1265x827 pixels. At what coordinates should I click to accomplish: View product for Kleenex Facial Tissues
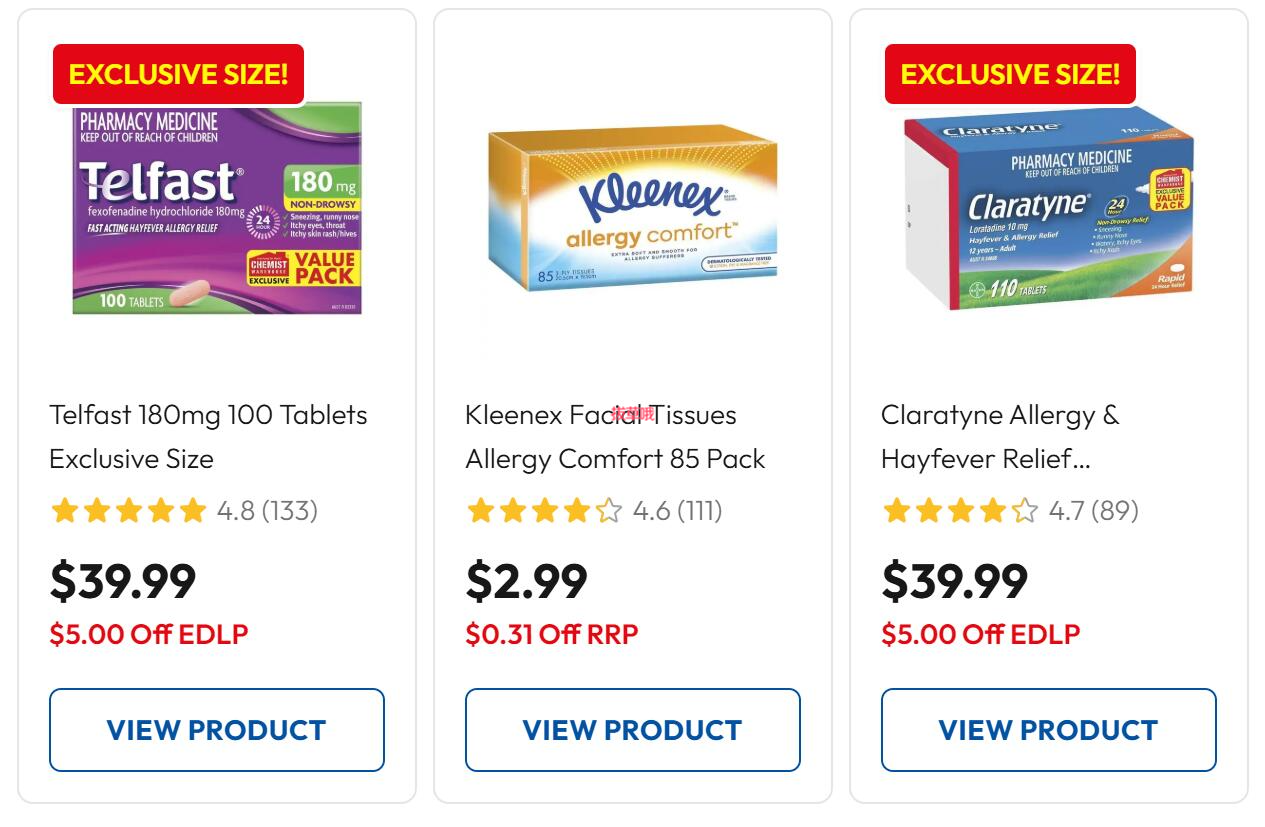pyautogui.click(x=633, y=730)
